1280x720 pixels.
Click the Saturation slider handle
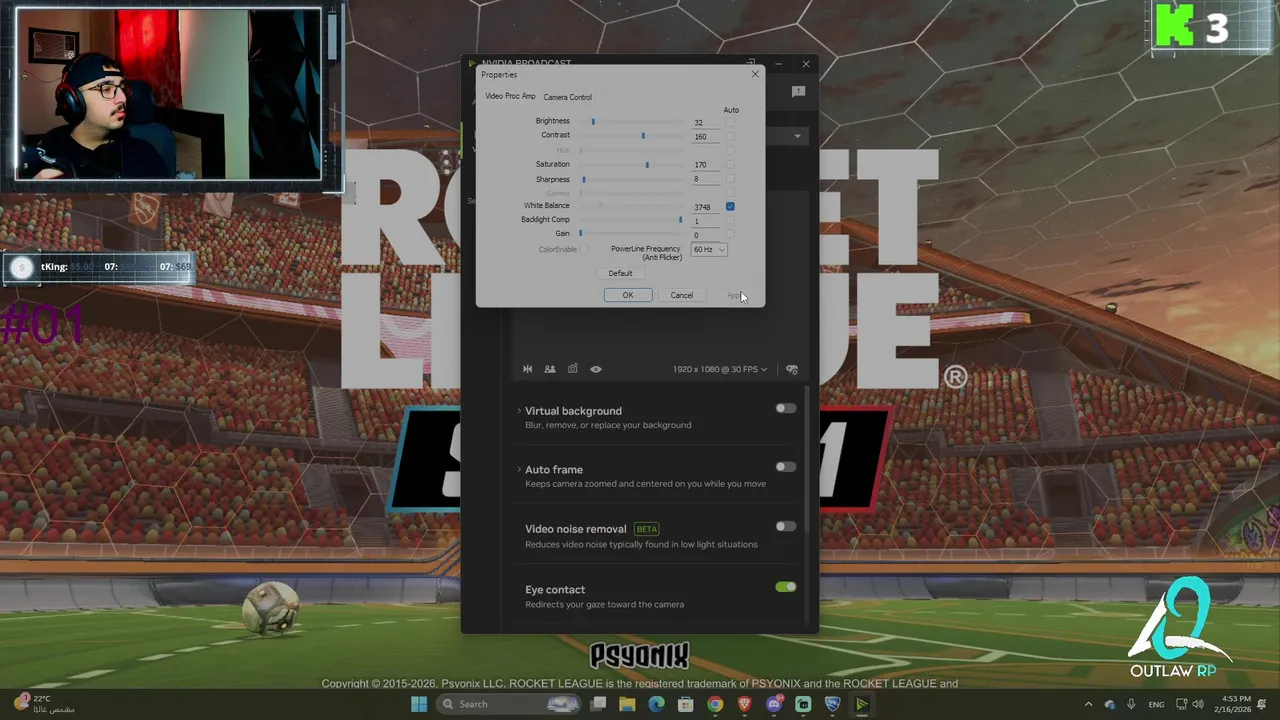(x=647, y=164)
